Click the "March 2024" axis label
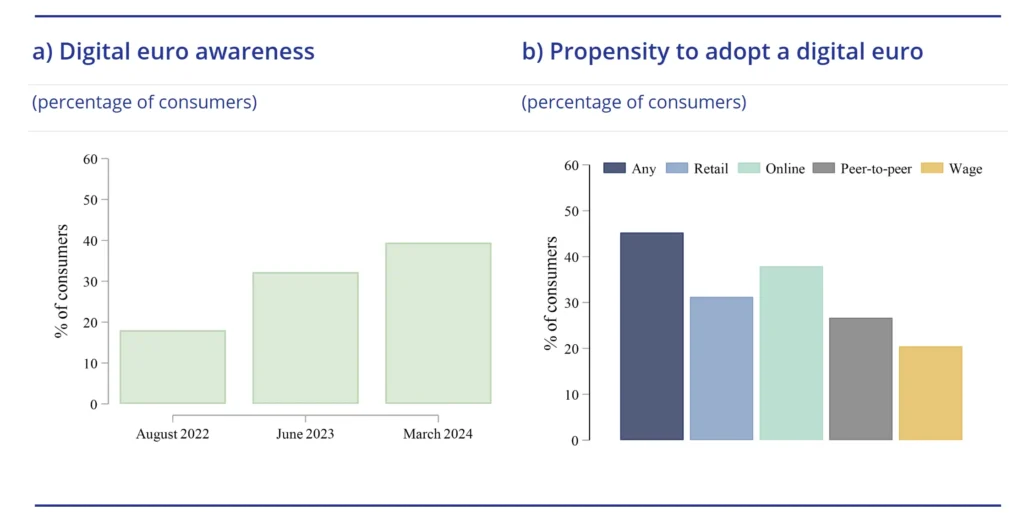Screen dimensions: 1024x520 [x=438, y=434]
